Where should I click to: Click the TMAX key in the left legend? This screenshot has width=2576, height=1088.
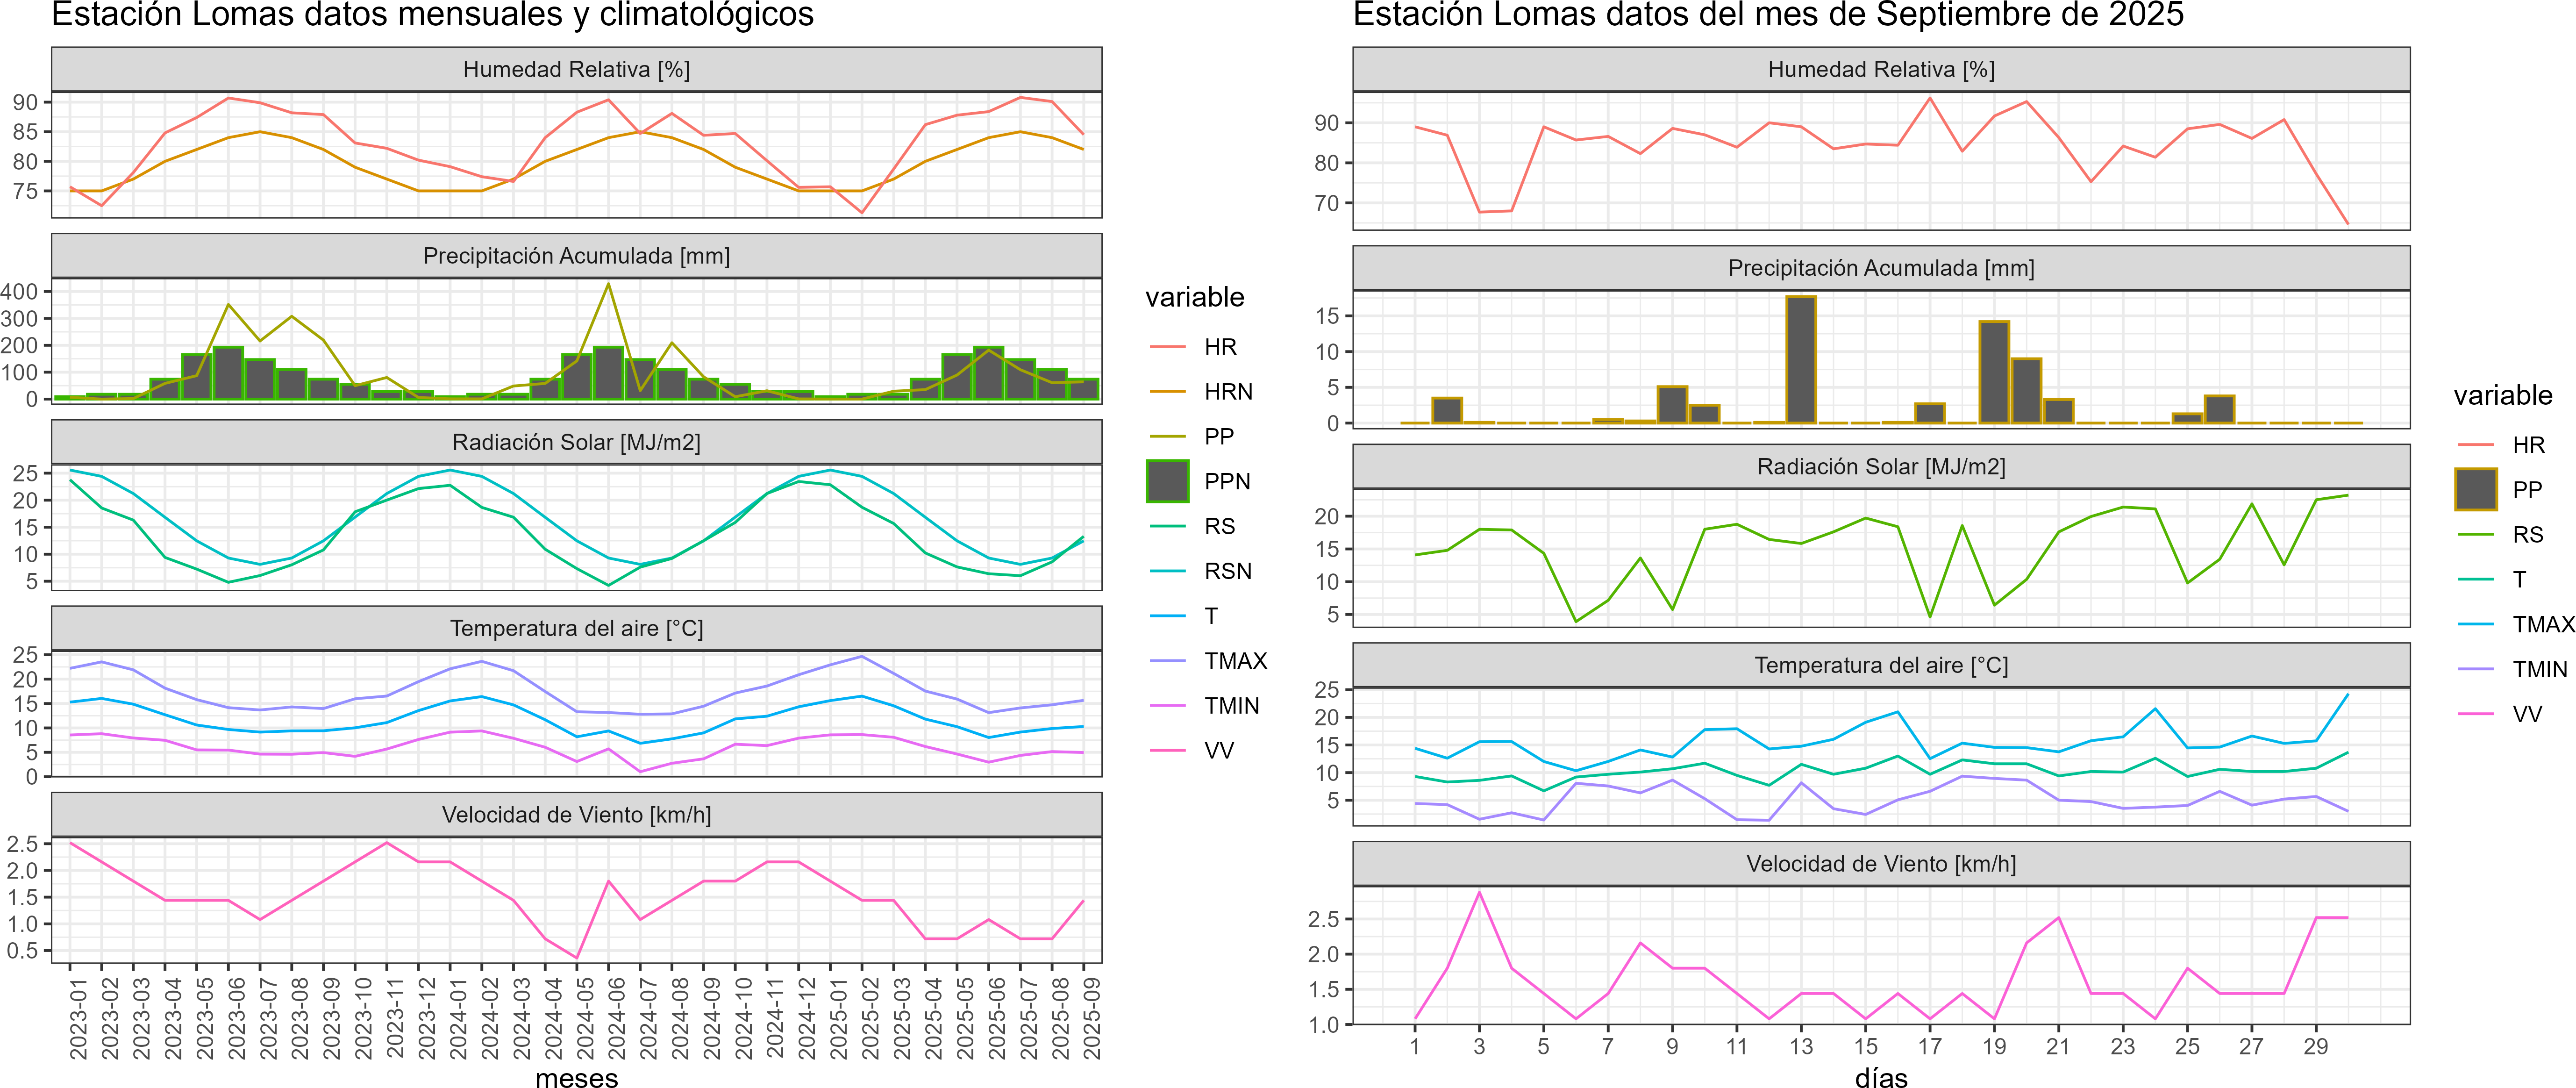tap(1167, 661)
